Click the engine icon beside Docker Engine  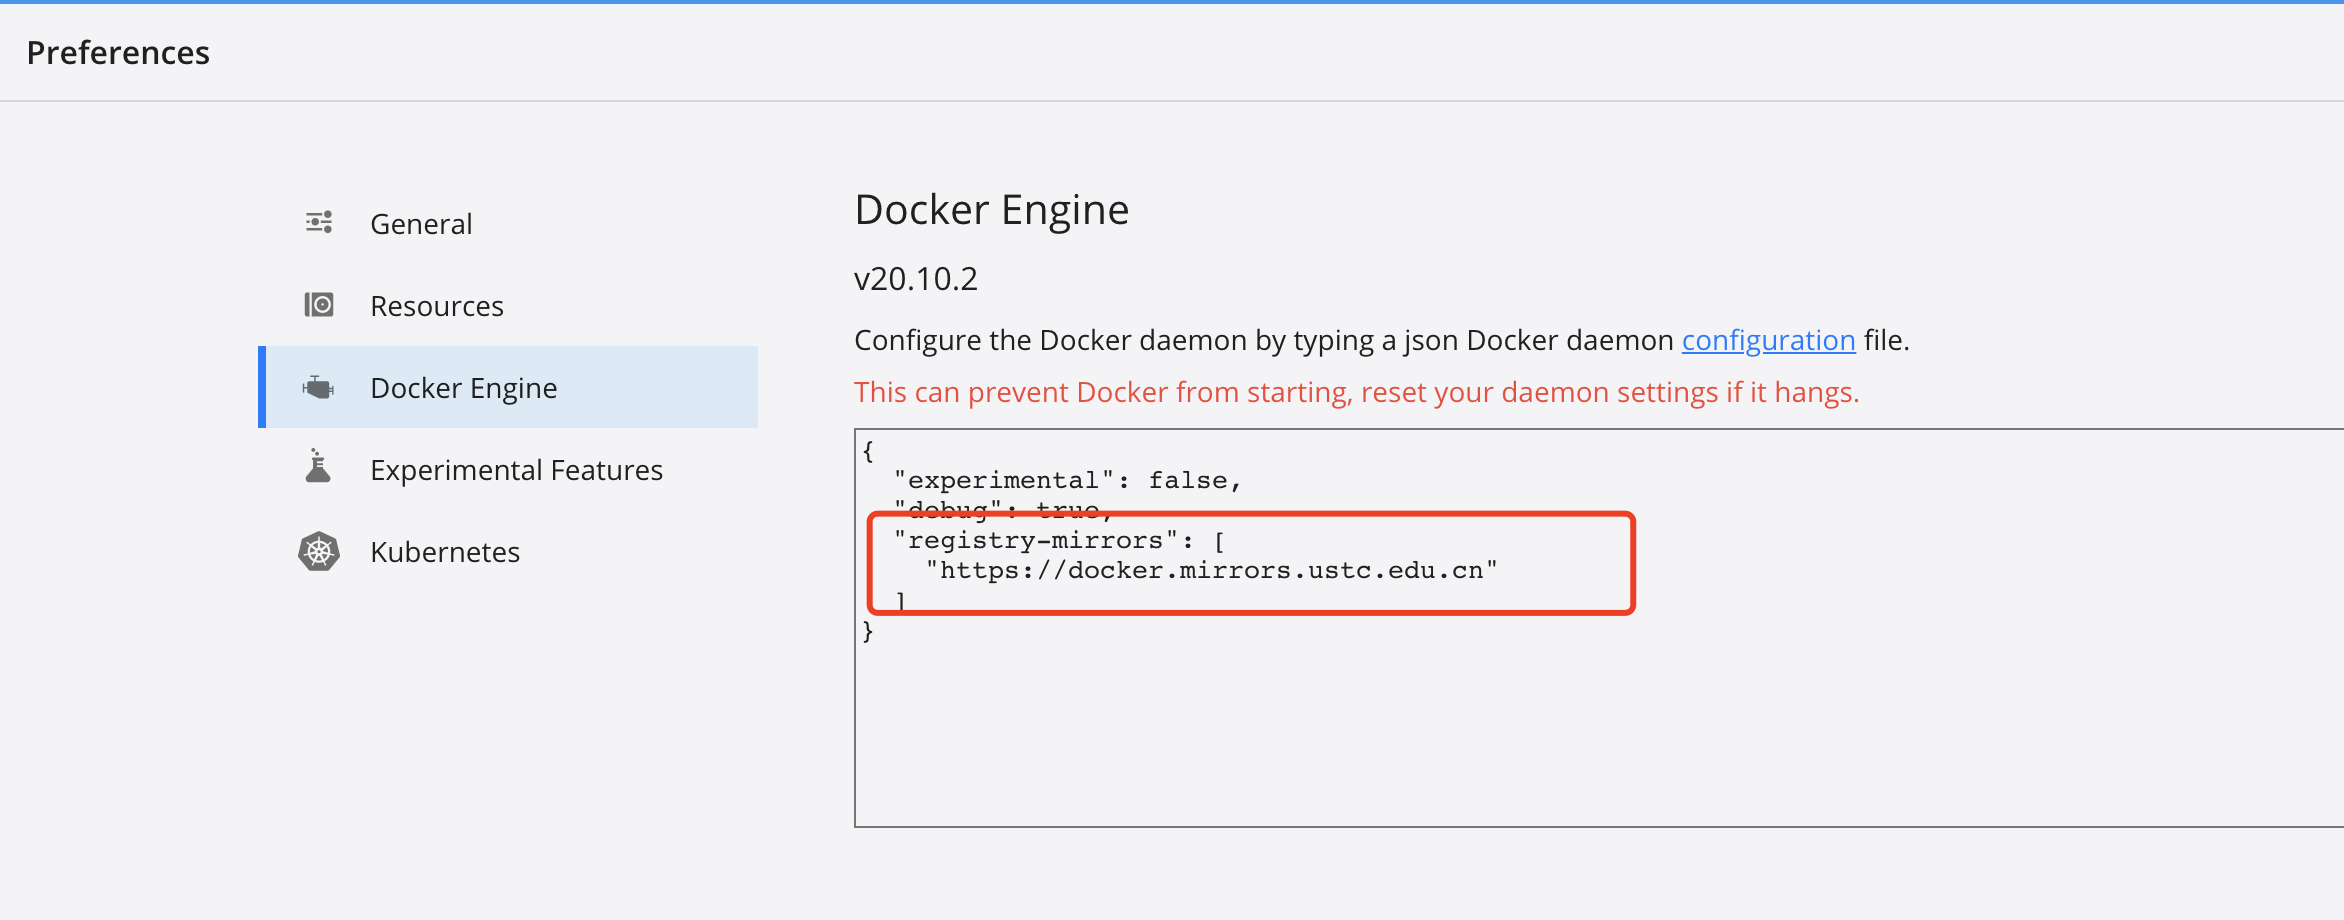point(319,387)
